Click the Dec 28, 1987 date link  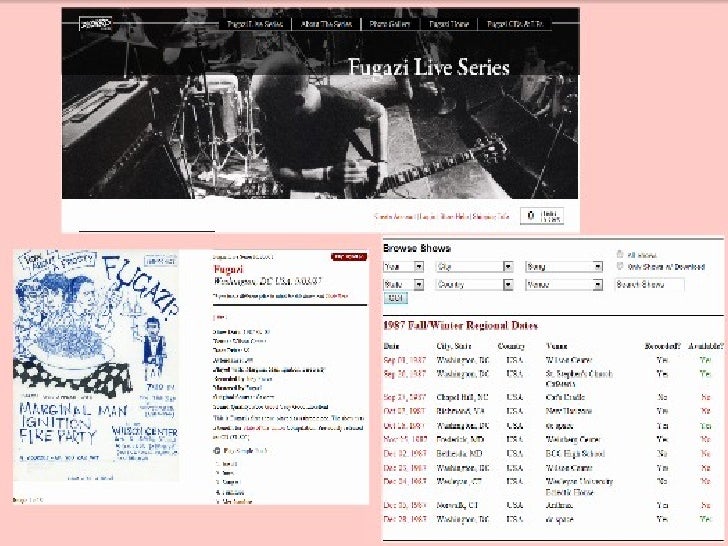point(405,519)
